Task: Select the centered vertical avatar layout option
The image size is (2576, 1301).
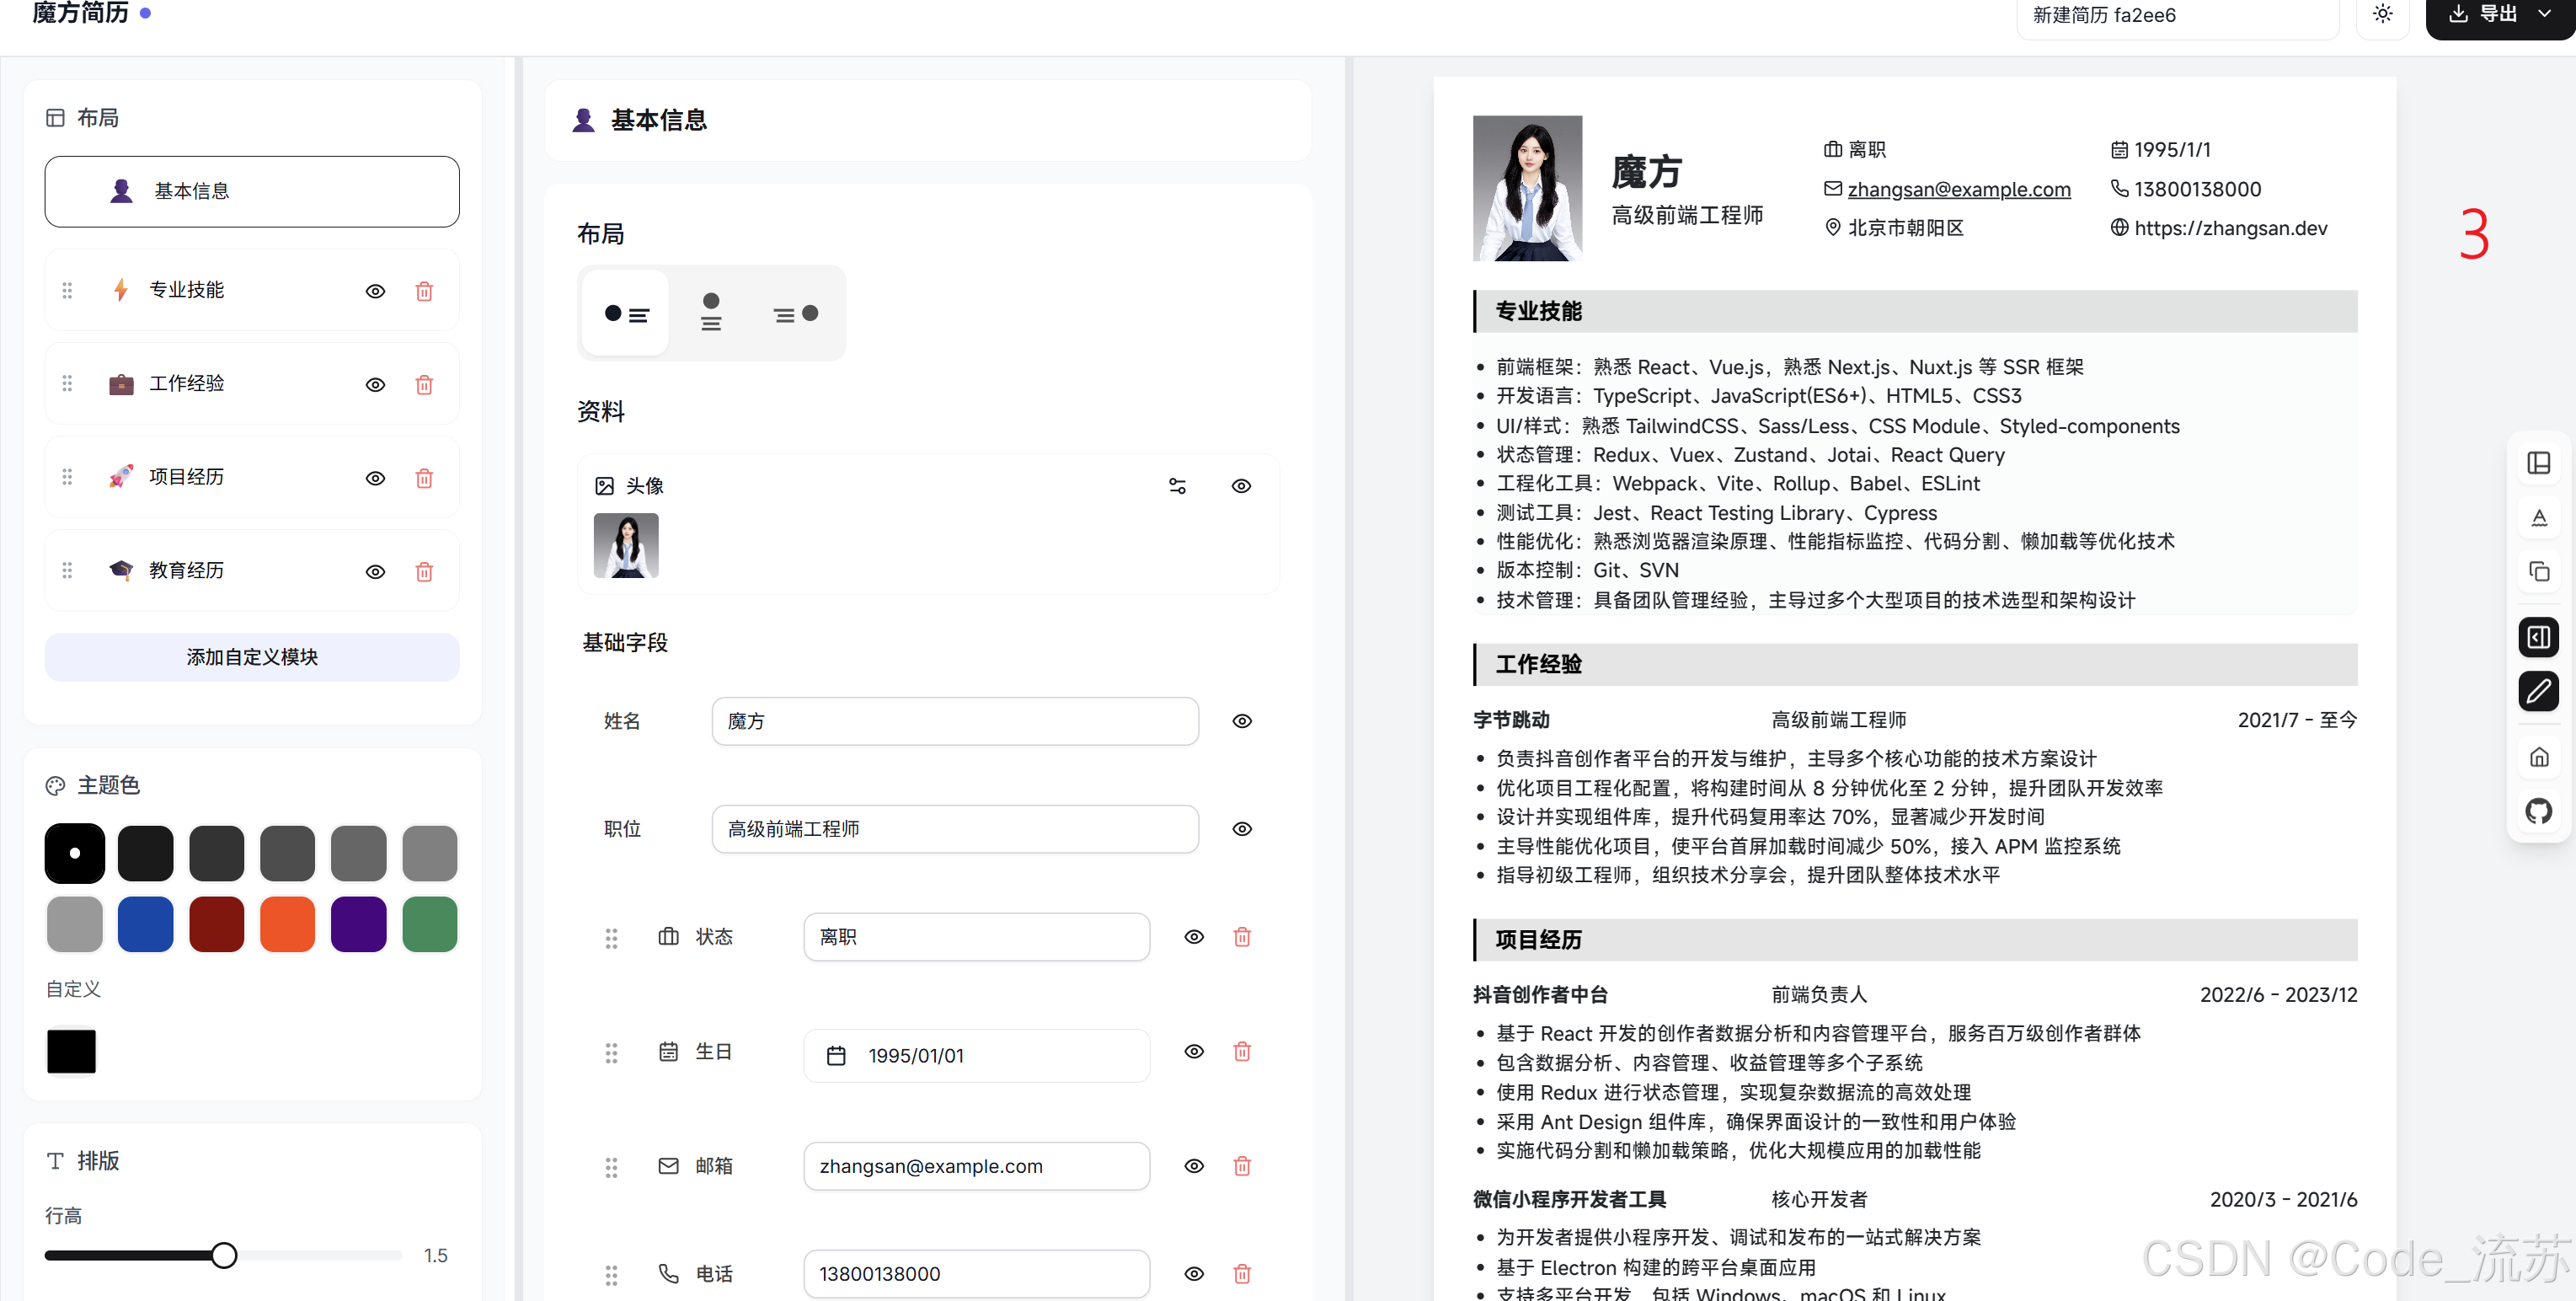Action: (711, 313)
